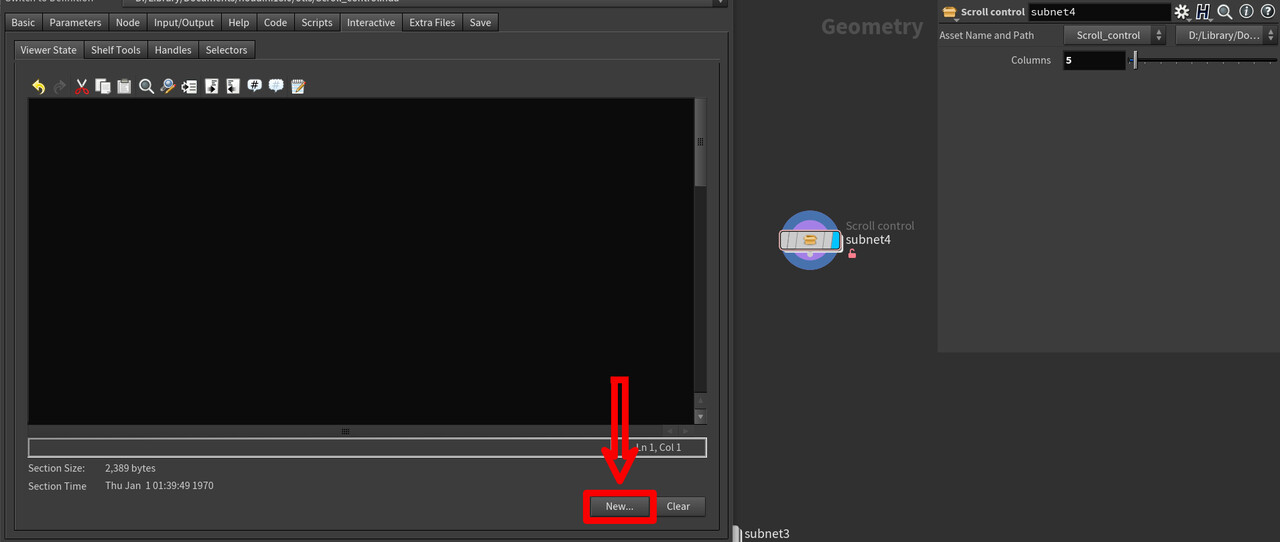This screenshot has width=1280, height=542.
Task: Open find and replace icon
Action: tap(168, 87)
